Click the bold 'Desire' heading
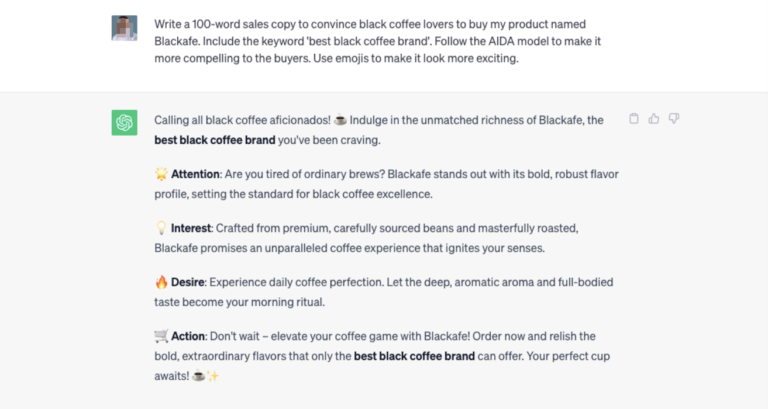768x409 pixels. [190, 282]
